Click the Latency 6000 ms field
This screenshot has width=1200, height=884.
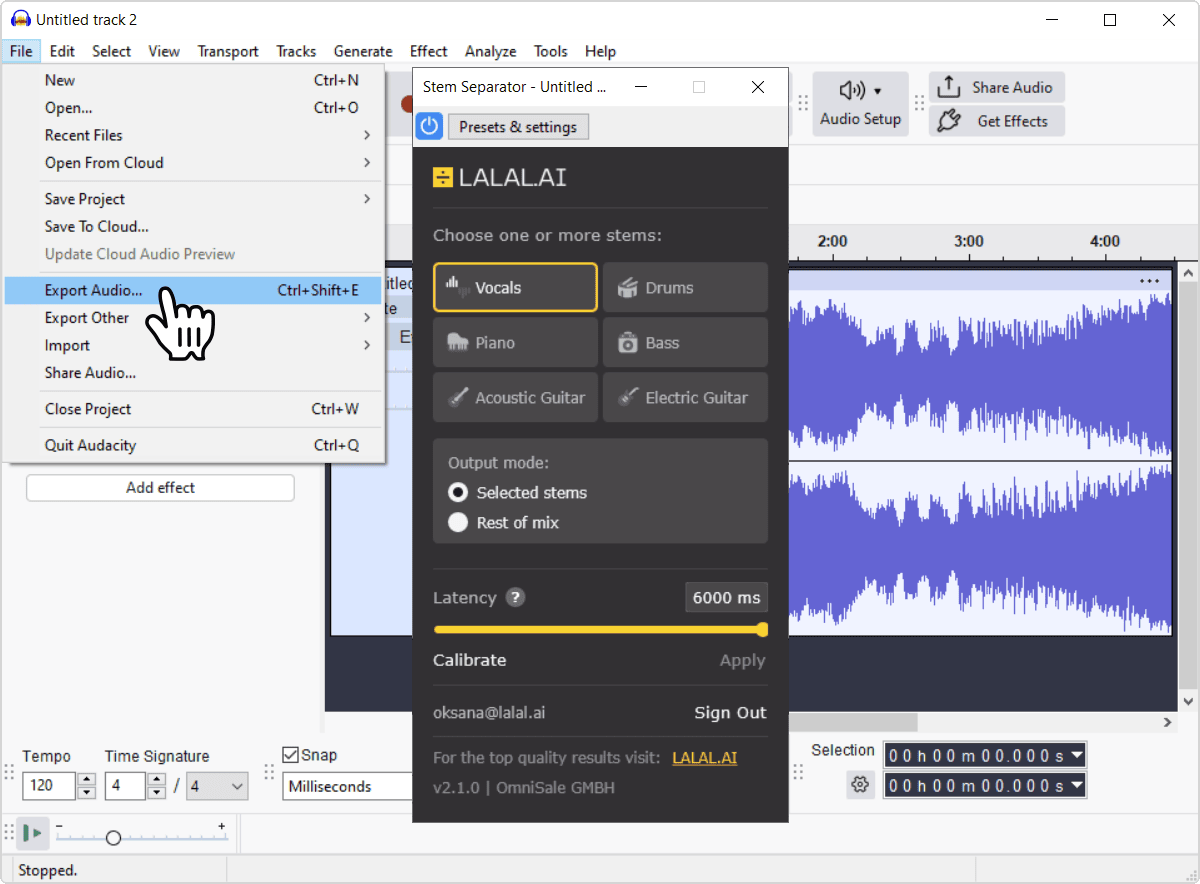pyautogui.click(x=727, y=598)
